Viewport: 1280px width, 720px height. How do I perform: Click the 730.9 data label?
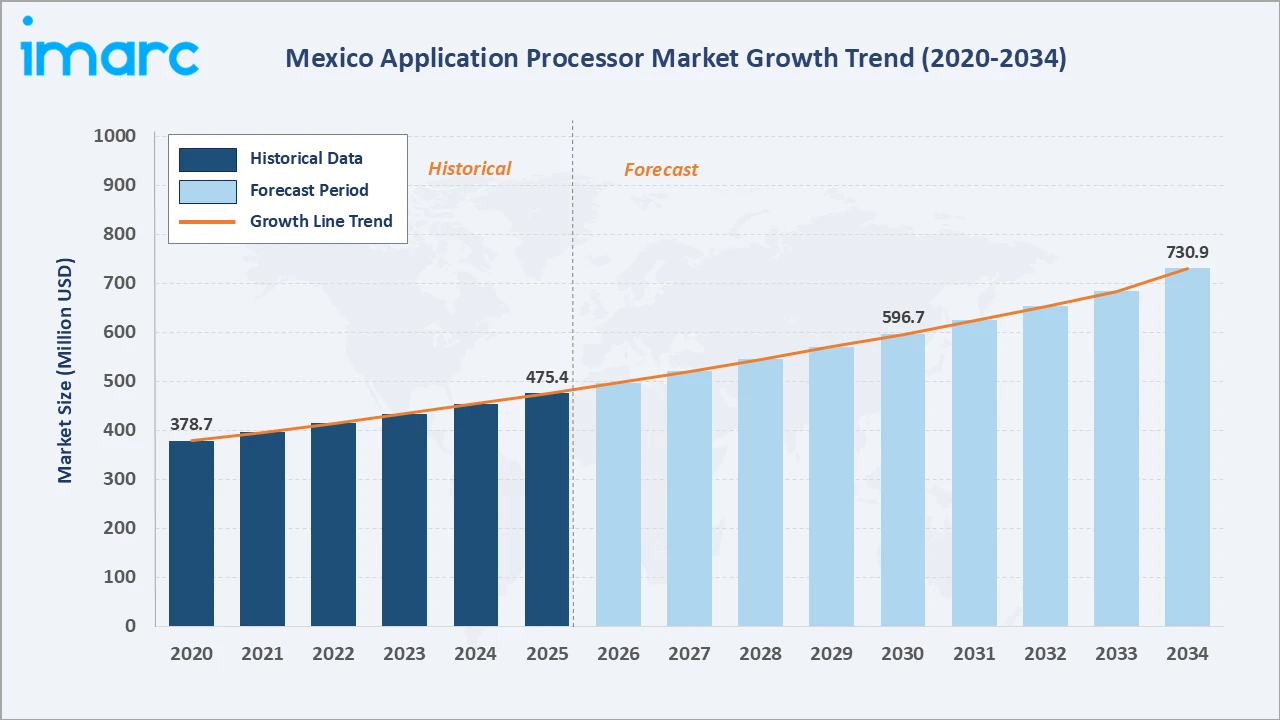(1187, 252)
